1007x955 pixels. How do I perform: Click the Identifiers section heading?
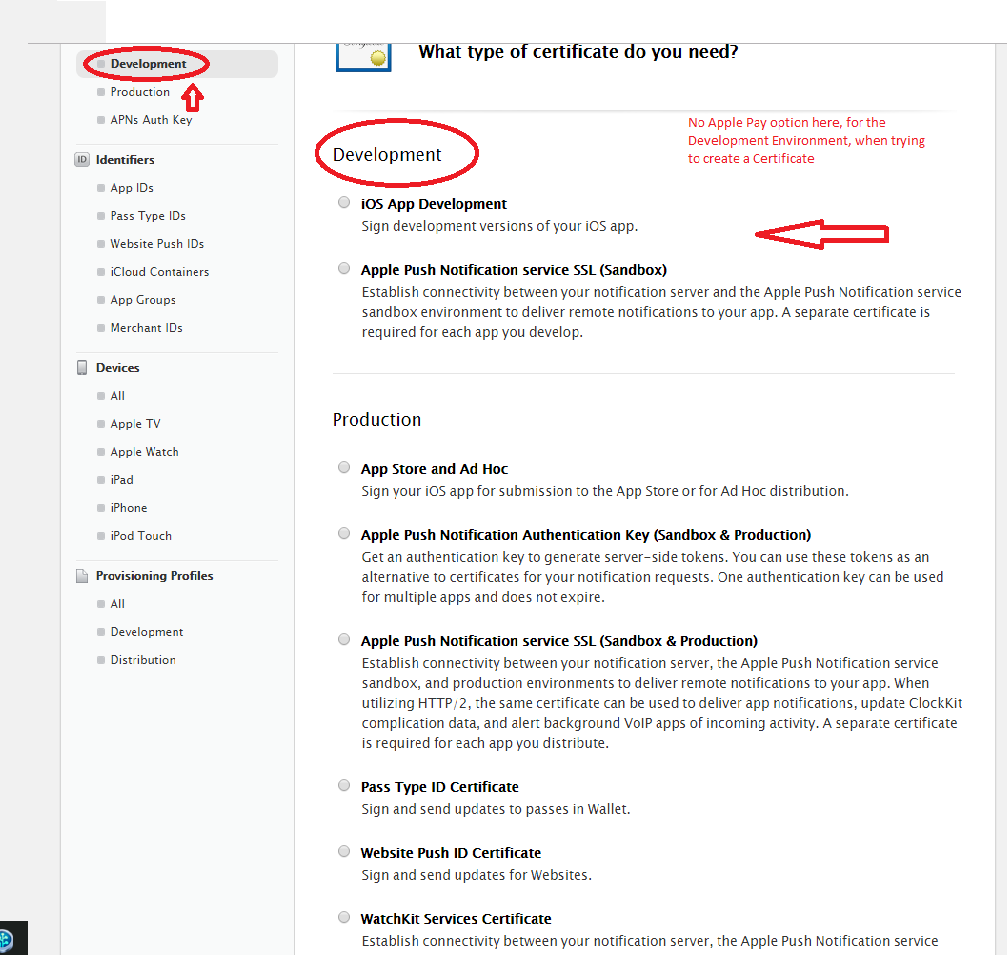tap(125, 159)
